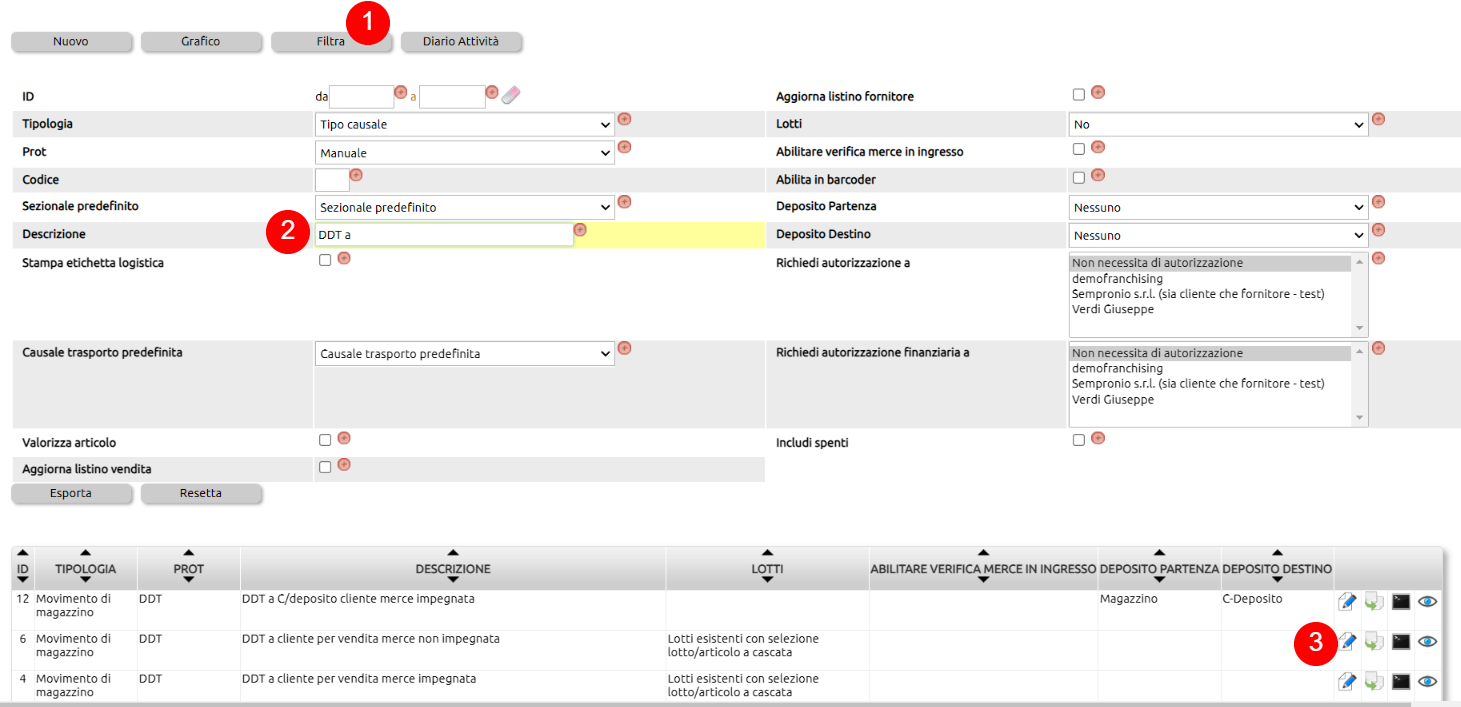Click the scroll-down arrow of Richiedi autorizzazione finanziaria list

[x=1358, y=418]
